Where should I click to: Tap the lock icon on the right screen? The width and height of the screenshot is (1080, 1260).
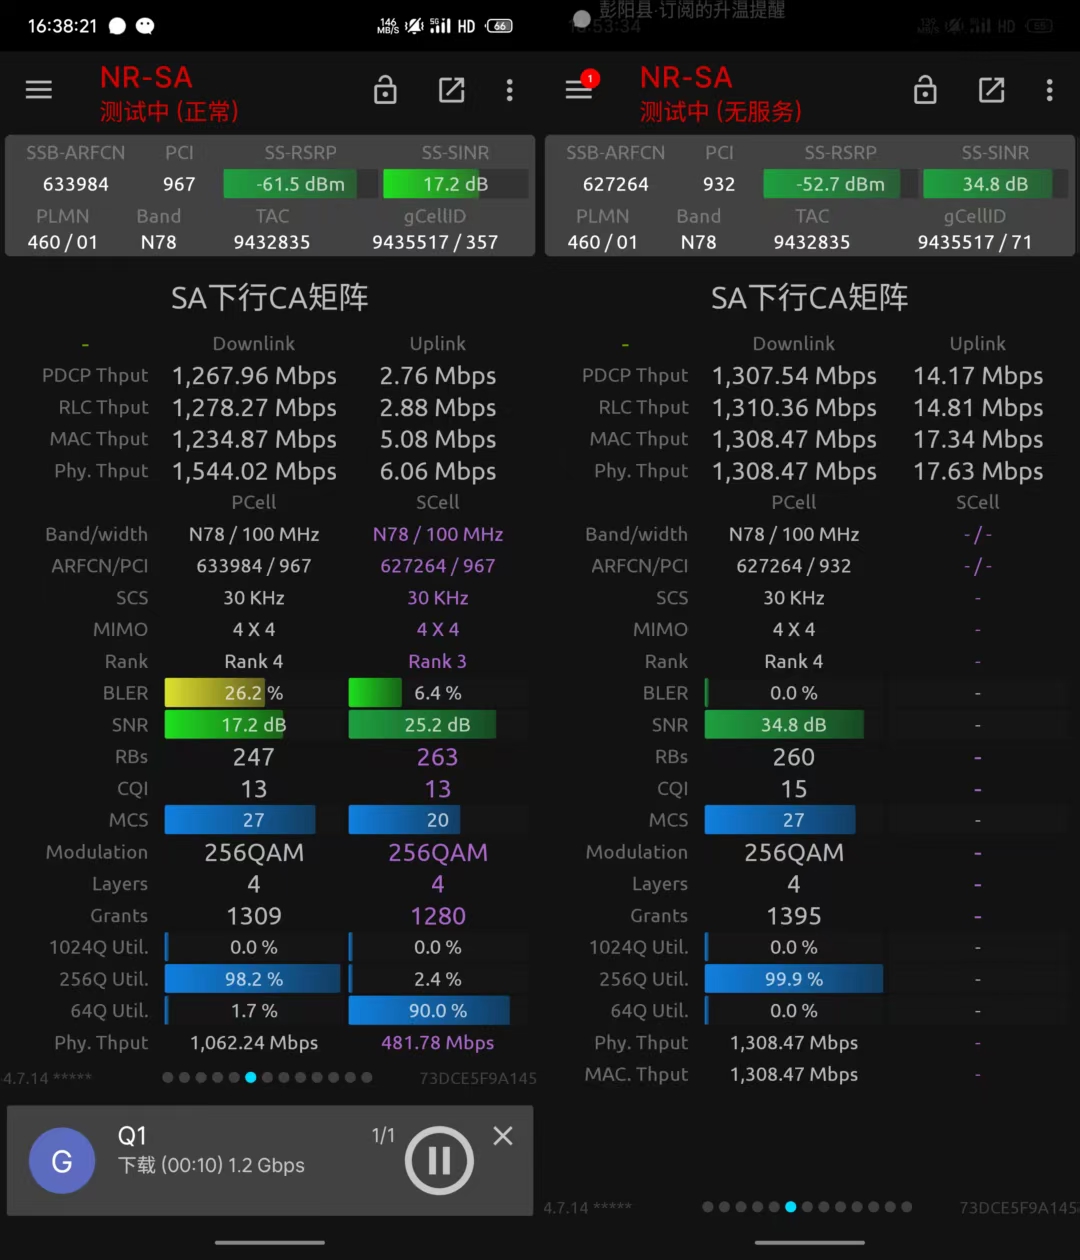(925, 91)
